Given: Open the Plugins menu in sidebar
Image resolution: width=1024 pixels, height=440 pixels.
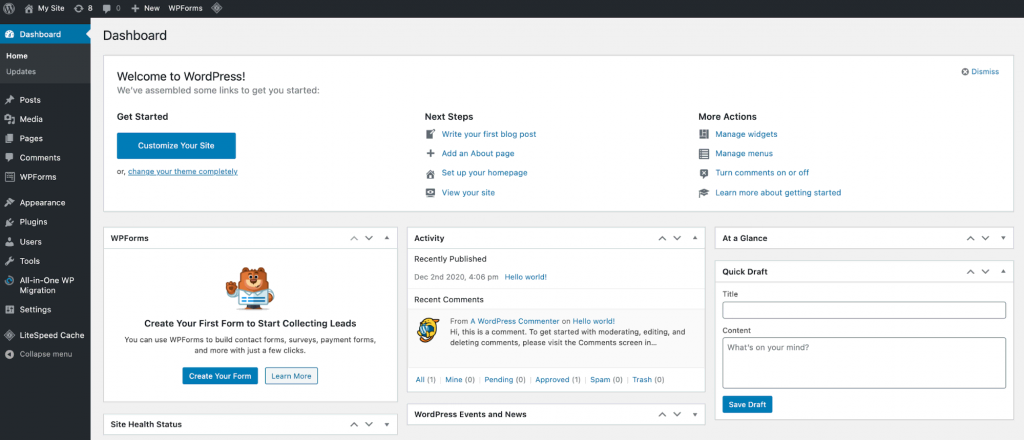Looking at the screenshot, I should pos(33,222).
